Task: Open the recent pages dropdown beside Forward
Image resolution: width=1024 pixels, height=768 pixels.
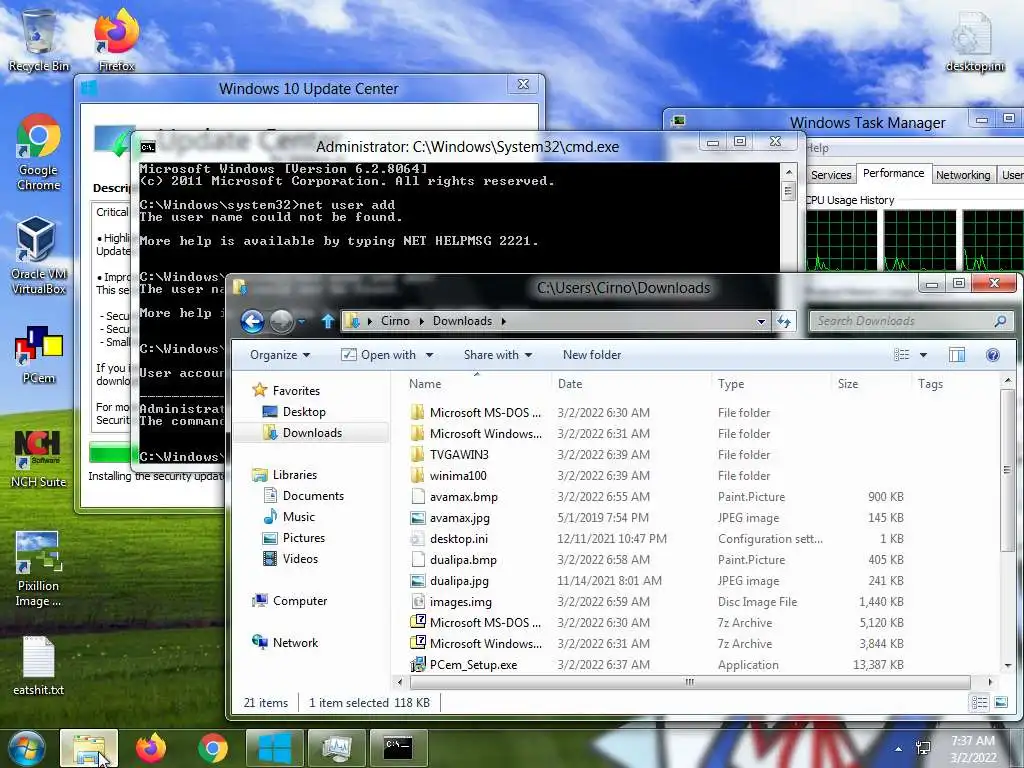Action: point(302,321)
